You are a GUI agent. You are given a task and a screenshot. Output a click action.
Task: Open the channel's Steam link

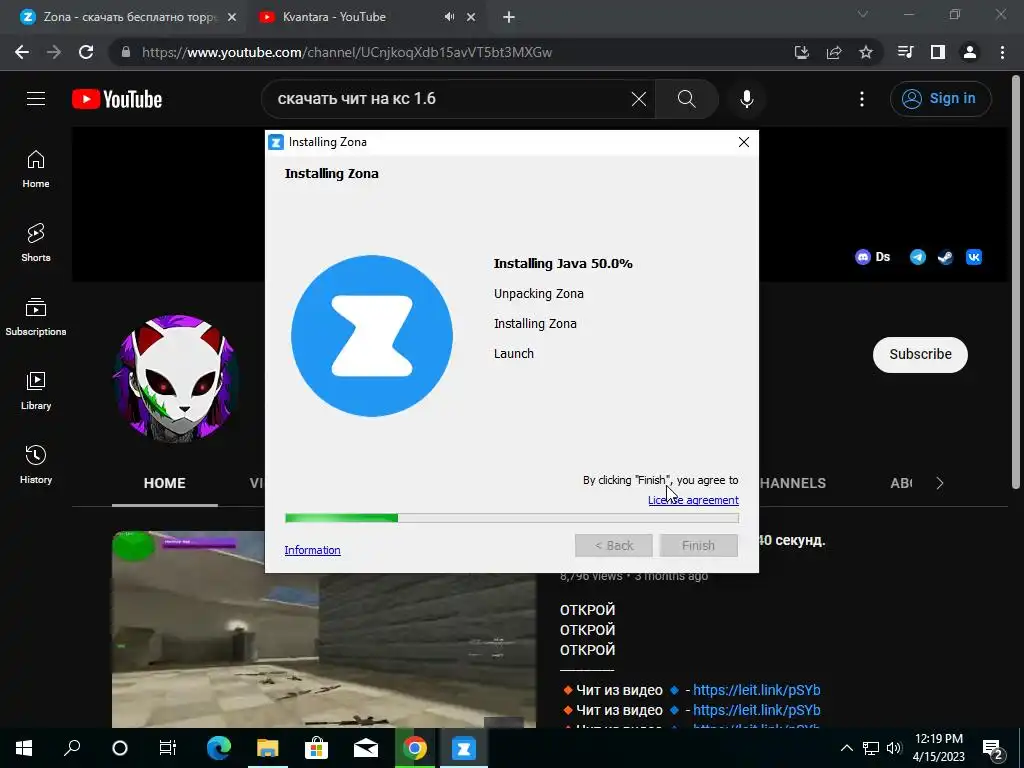click(945, 257)
